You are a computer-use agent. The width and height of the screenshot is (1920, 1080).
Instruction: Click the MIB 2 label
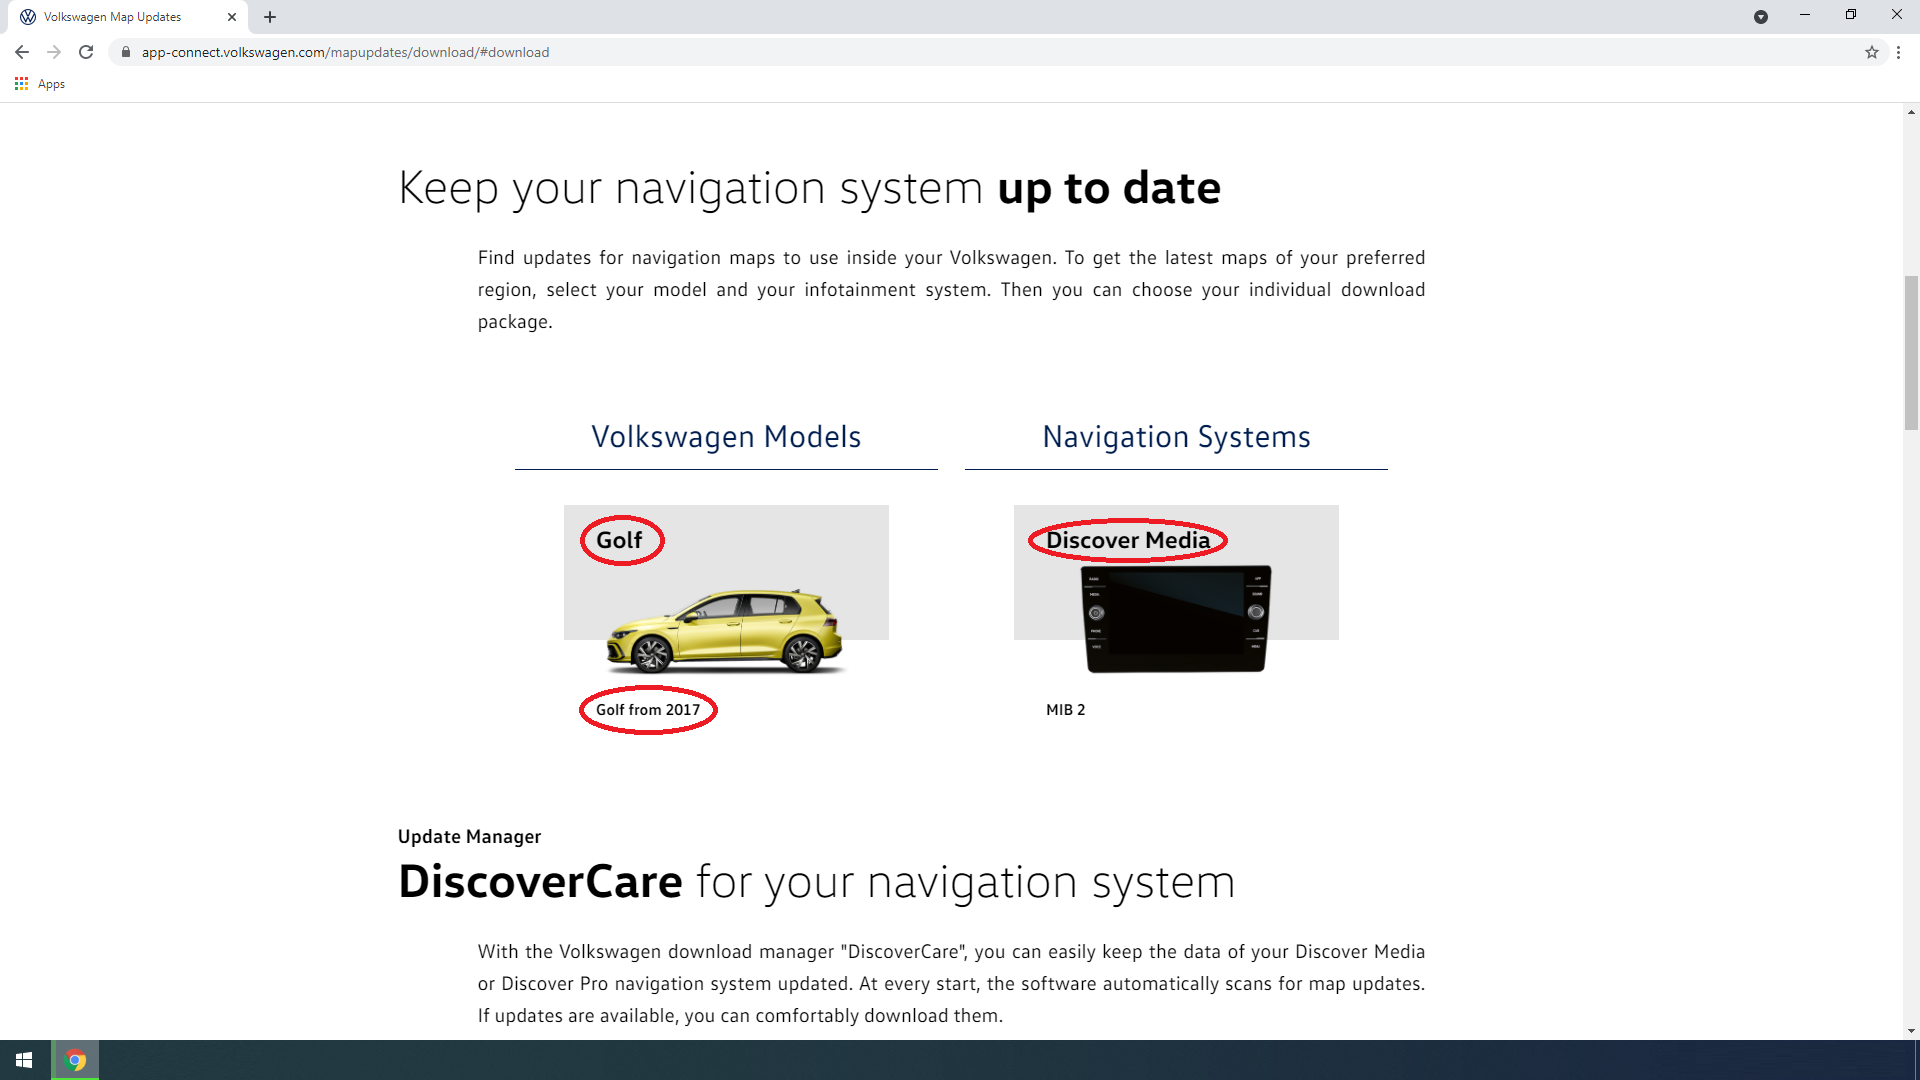1065,710
